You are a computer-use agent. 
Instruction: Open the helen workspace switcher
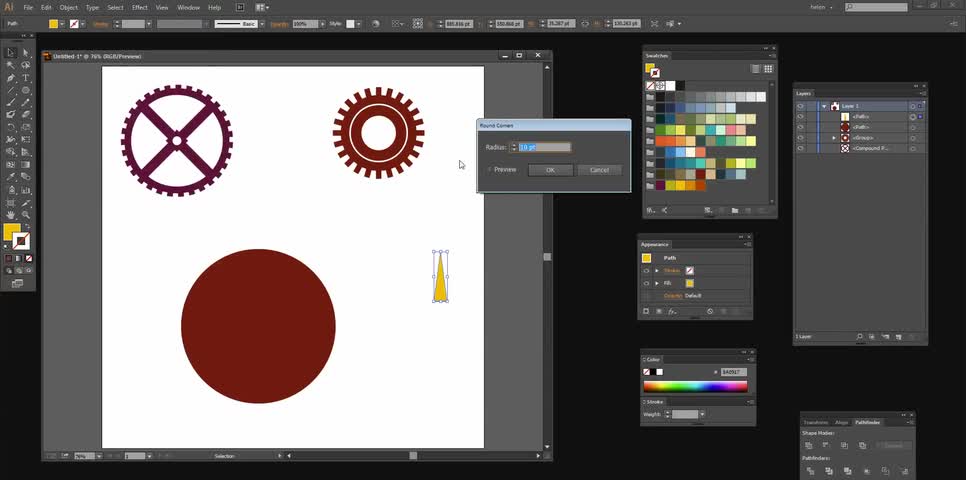point(821,7)
